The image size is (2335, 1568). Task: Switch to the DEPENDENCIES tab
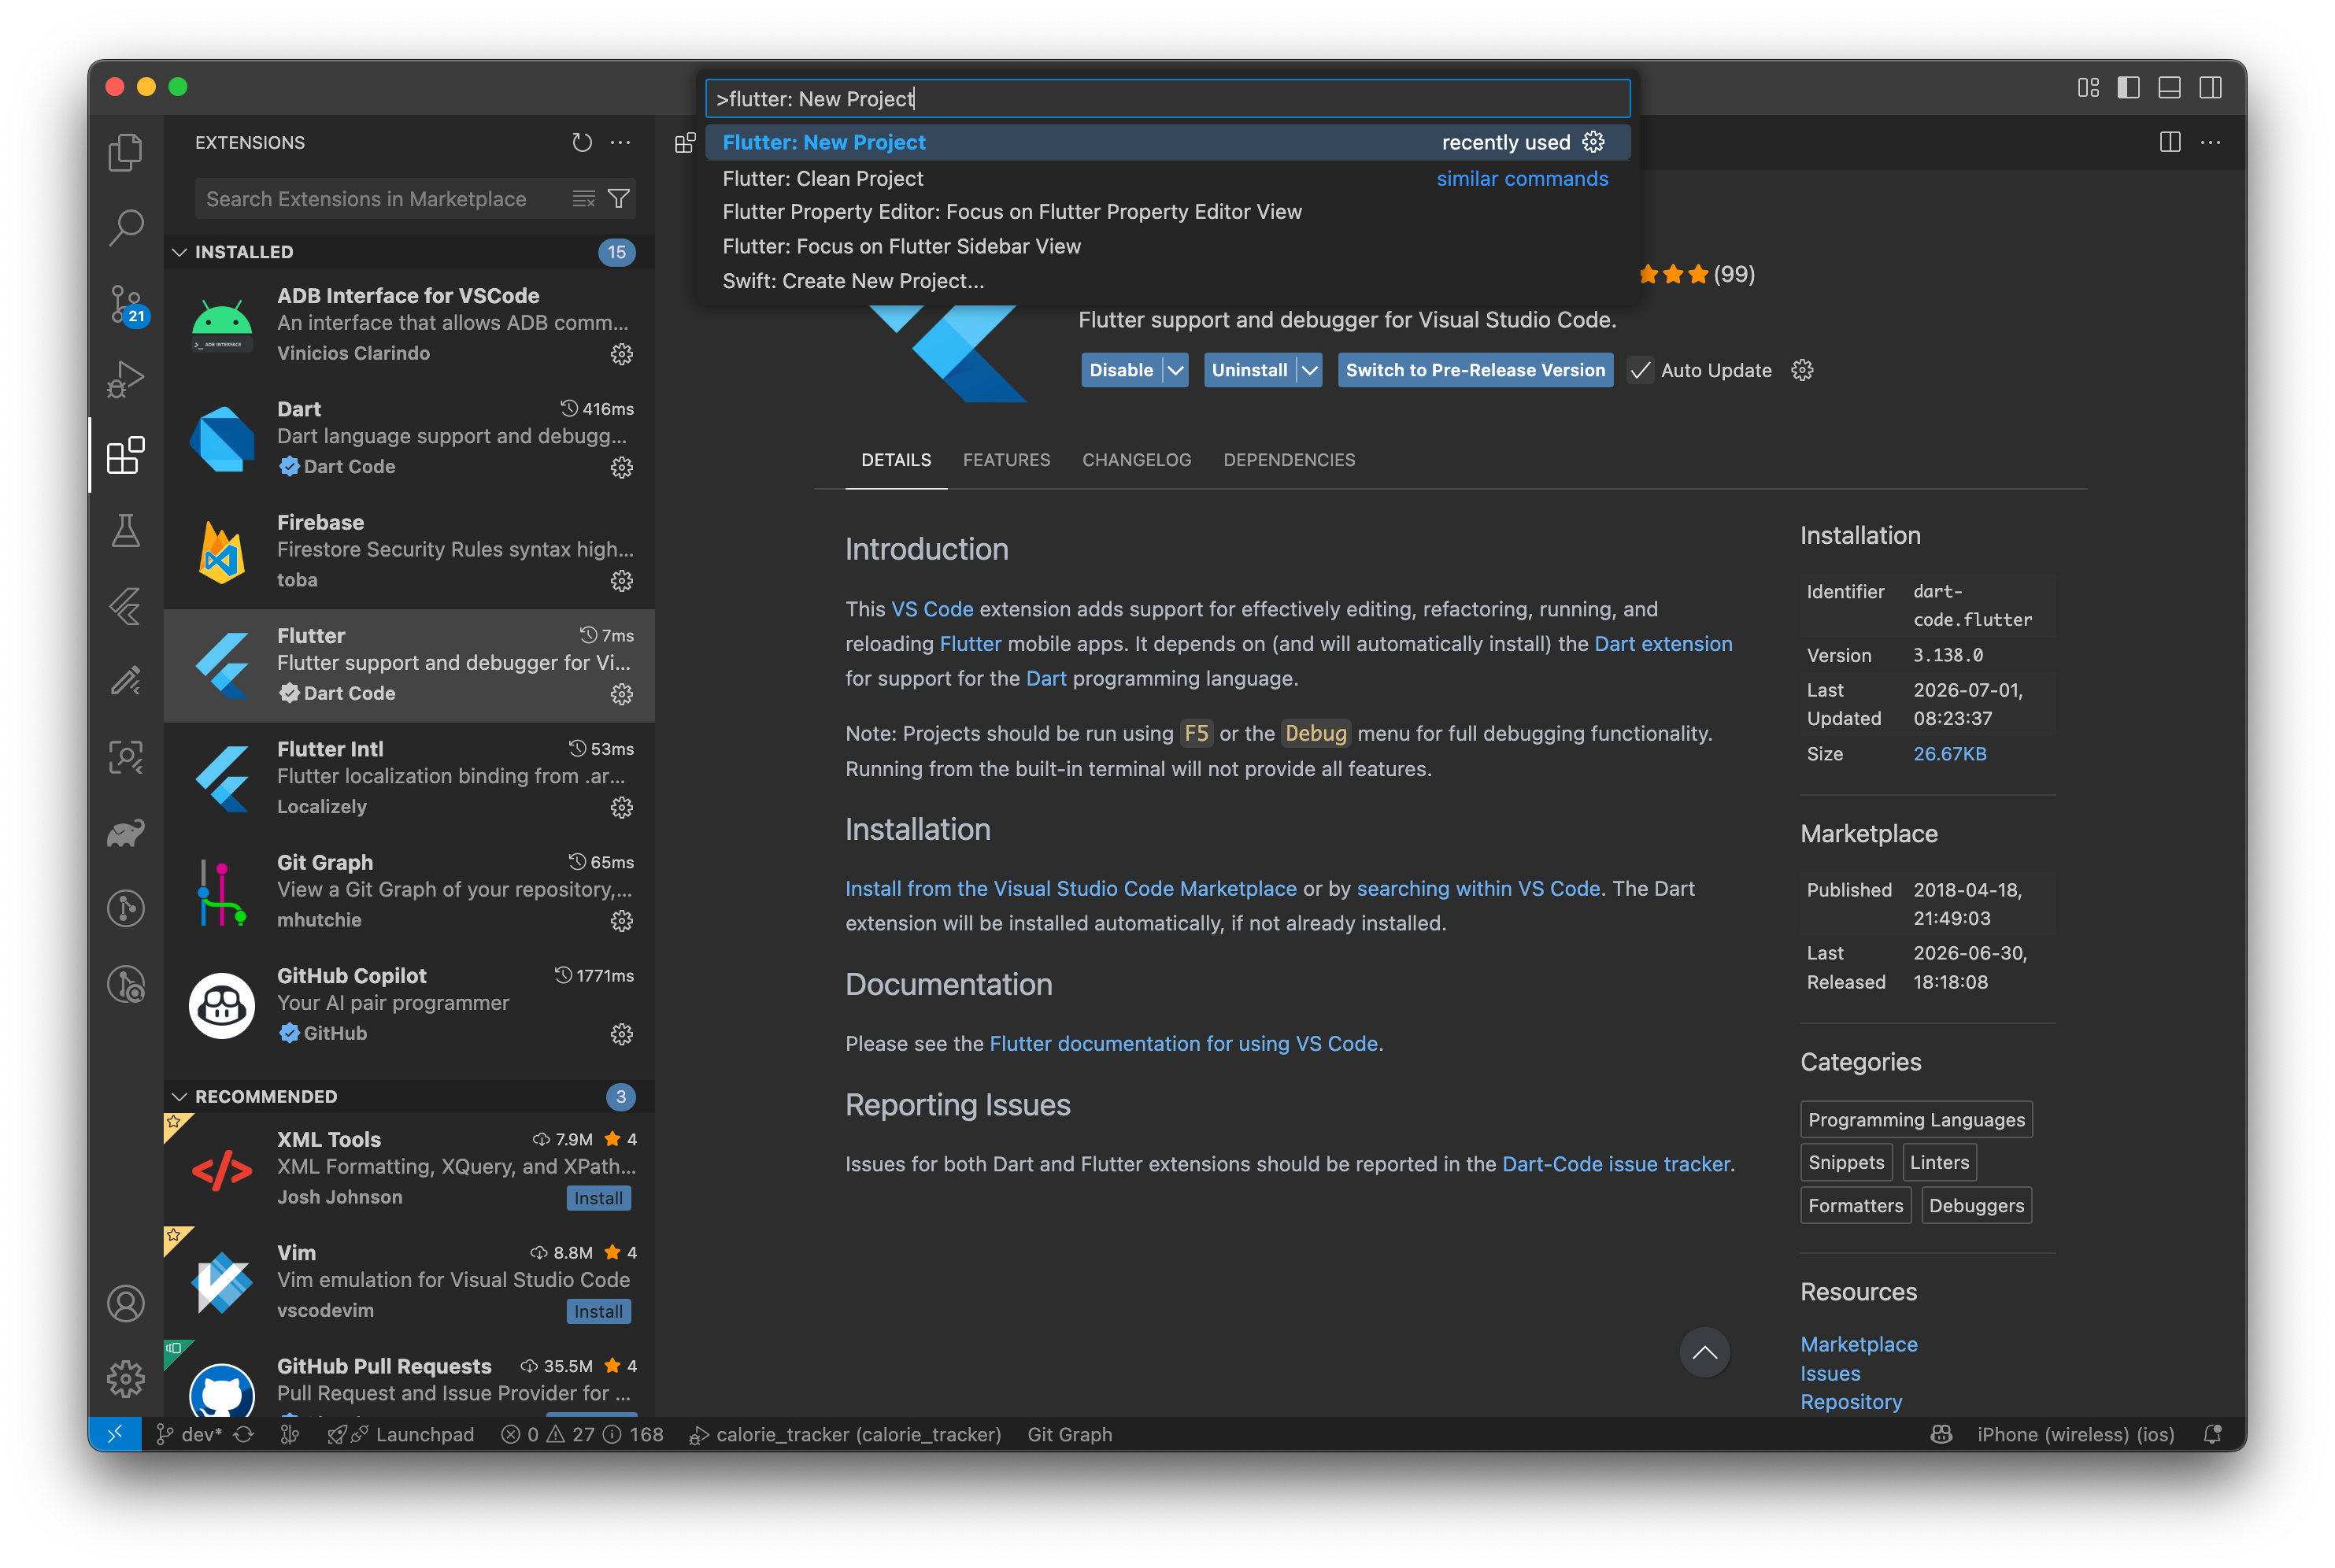point(1290,460)
